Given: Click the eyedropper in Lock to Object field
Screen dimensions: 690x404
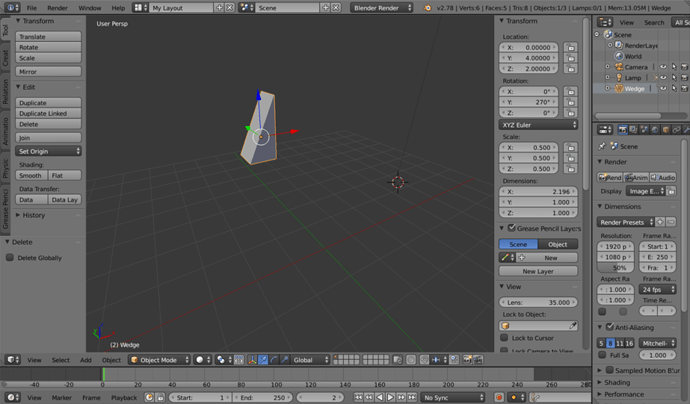Looking at the screenshot, I should [x=573, y=325].
